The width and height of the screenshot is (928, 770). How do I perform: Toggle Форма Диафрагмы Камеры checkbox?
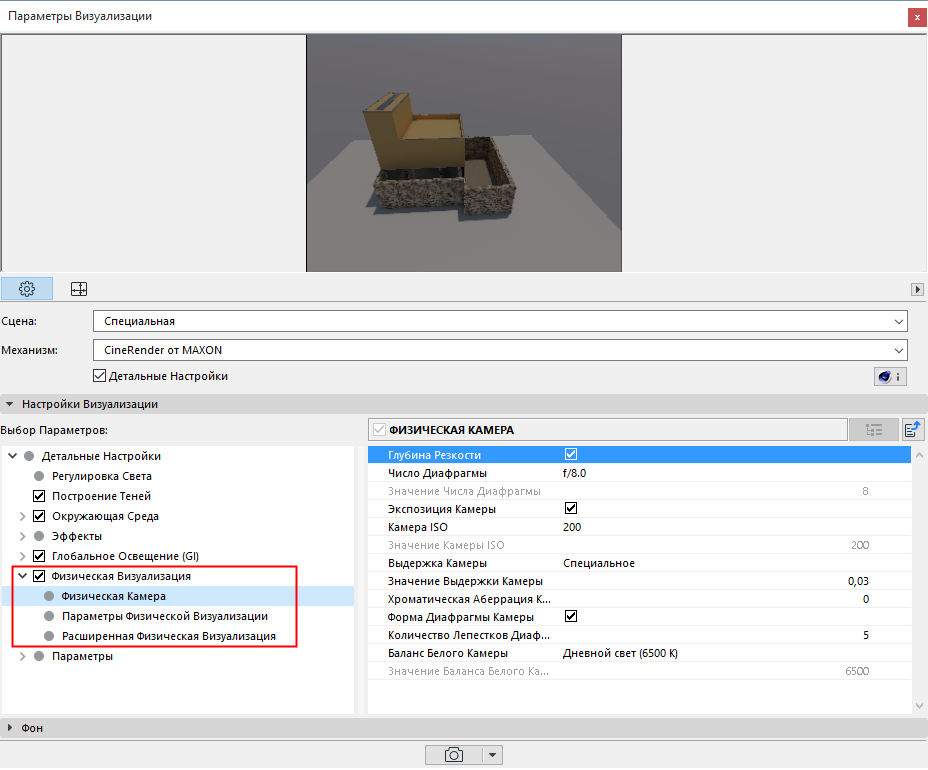click(x=571, y=617)
